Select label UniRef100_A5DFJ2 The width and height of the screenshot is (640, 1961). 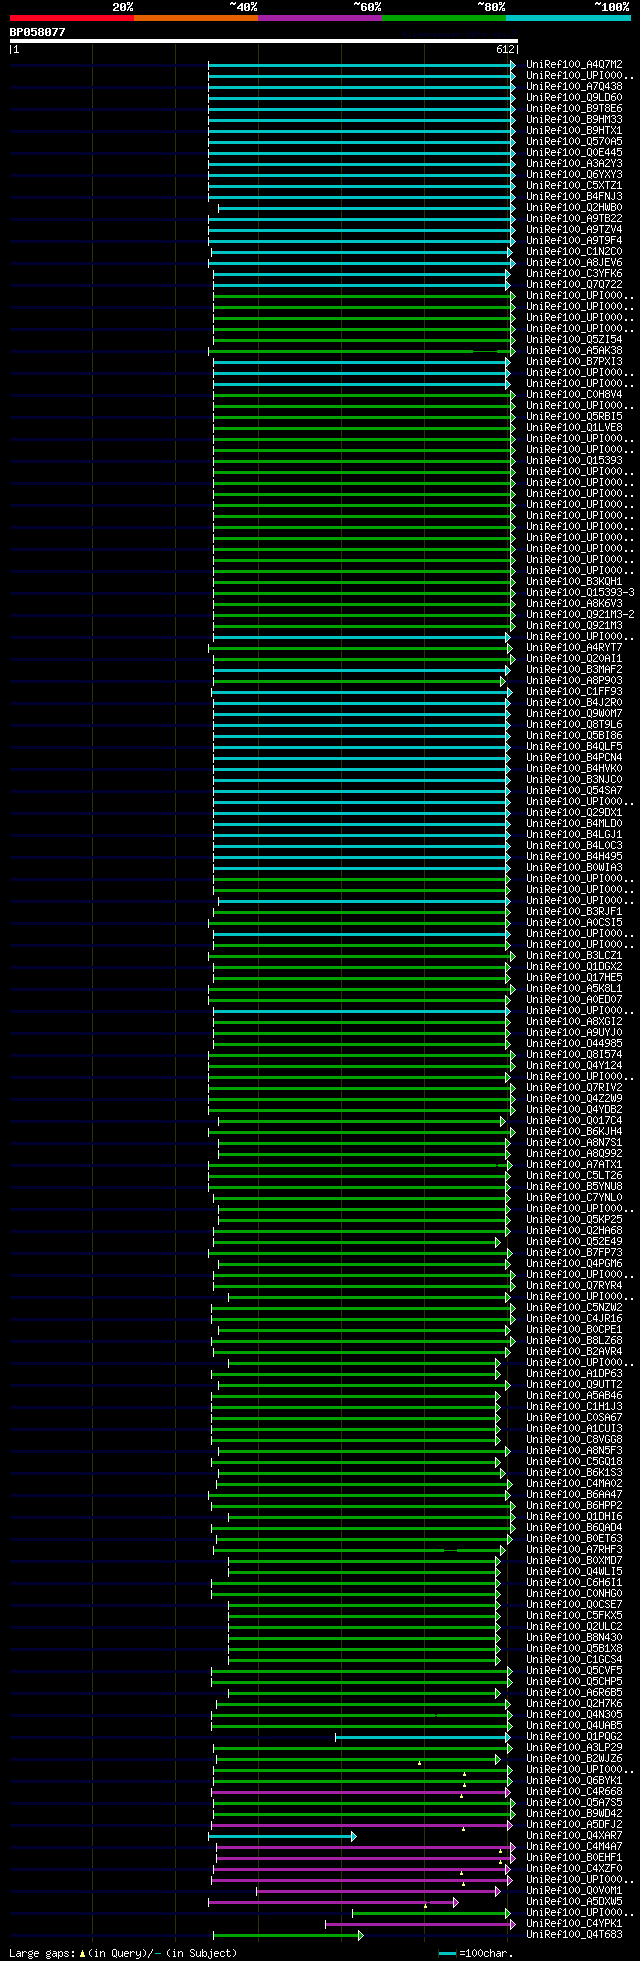pyautogui.click(x=574, y=1825)
